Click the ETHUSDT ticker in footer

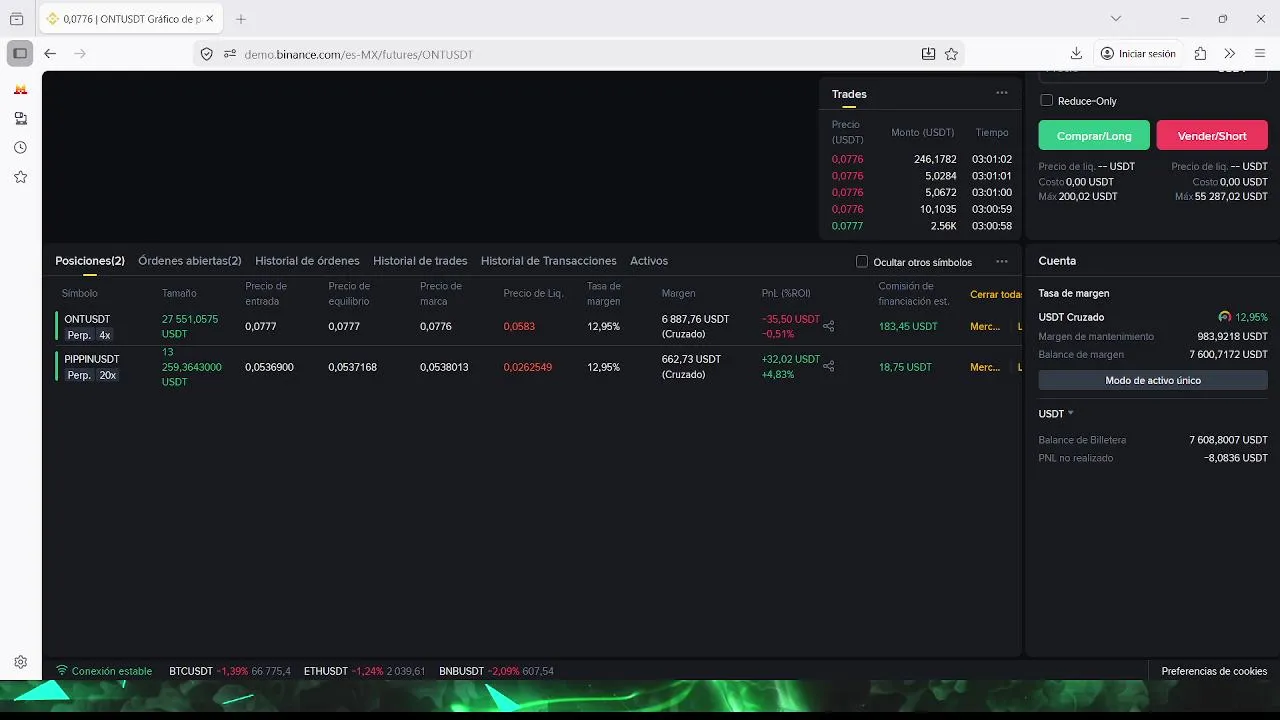tap(364, 671)
